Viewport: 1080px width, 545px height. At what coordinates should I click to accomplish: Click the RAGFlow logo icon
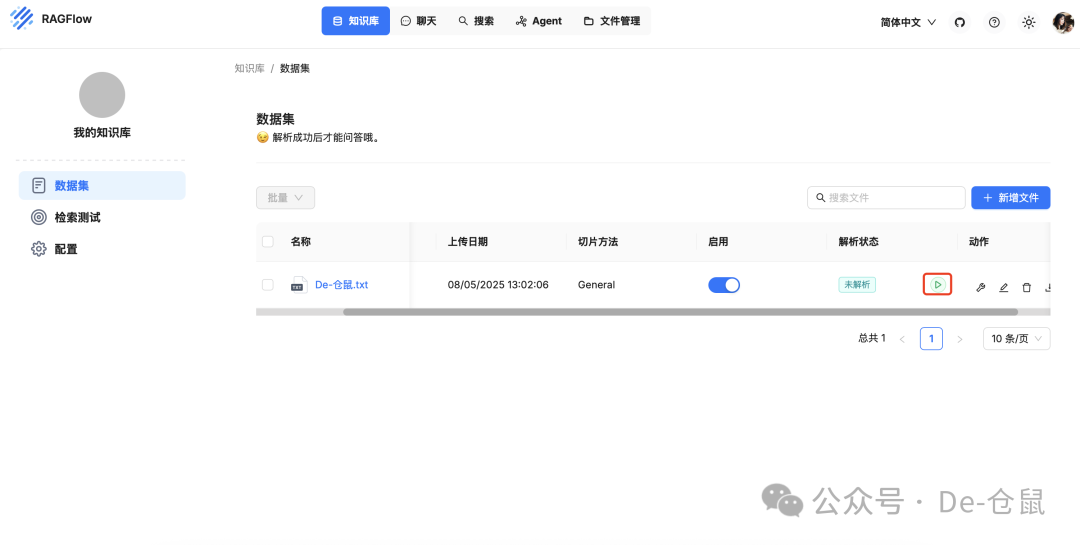(22, 19)
